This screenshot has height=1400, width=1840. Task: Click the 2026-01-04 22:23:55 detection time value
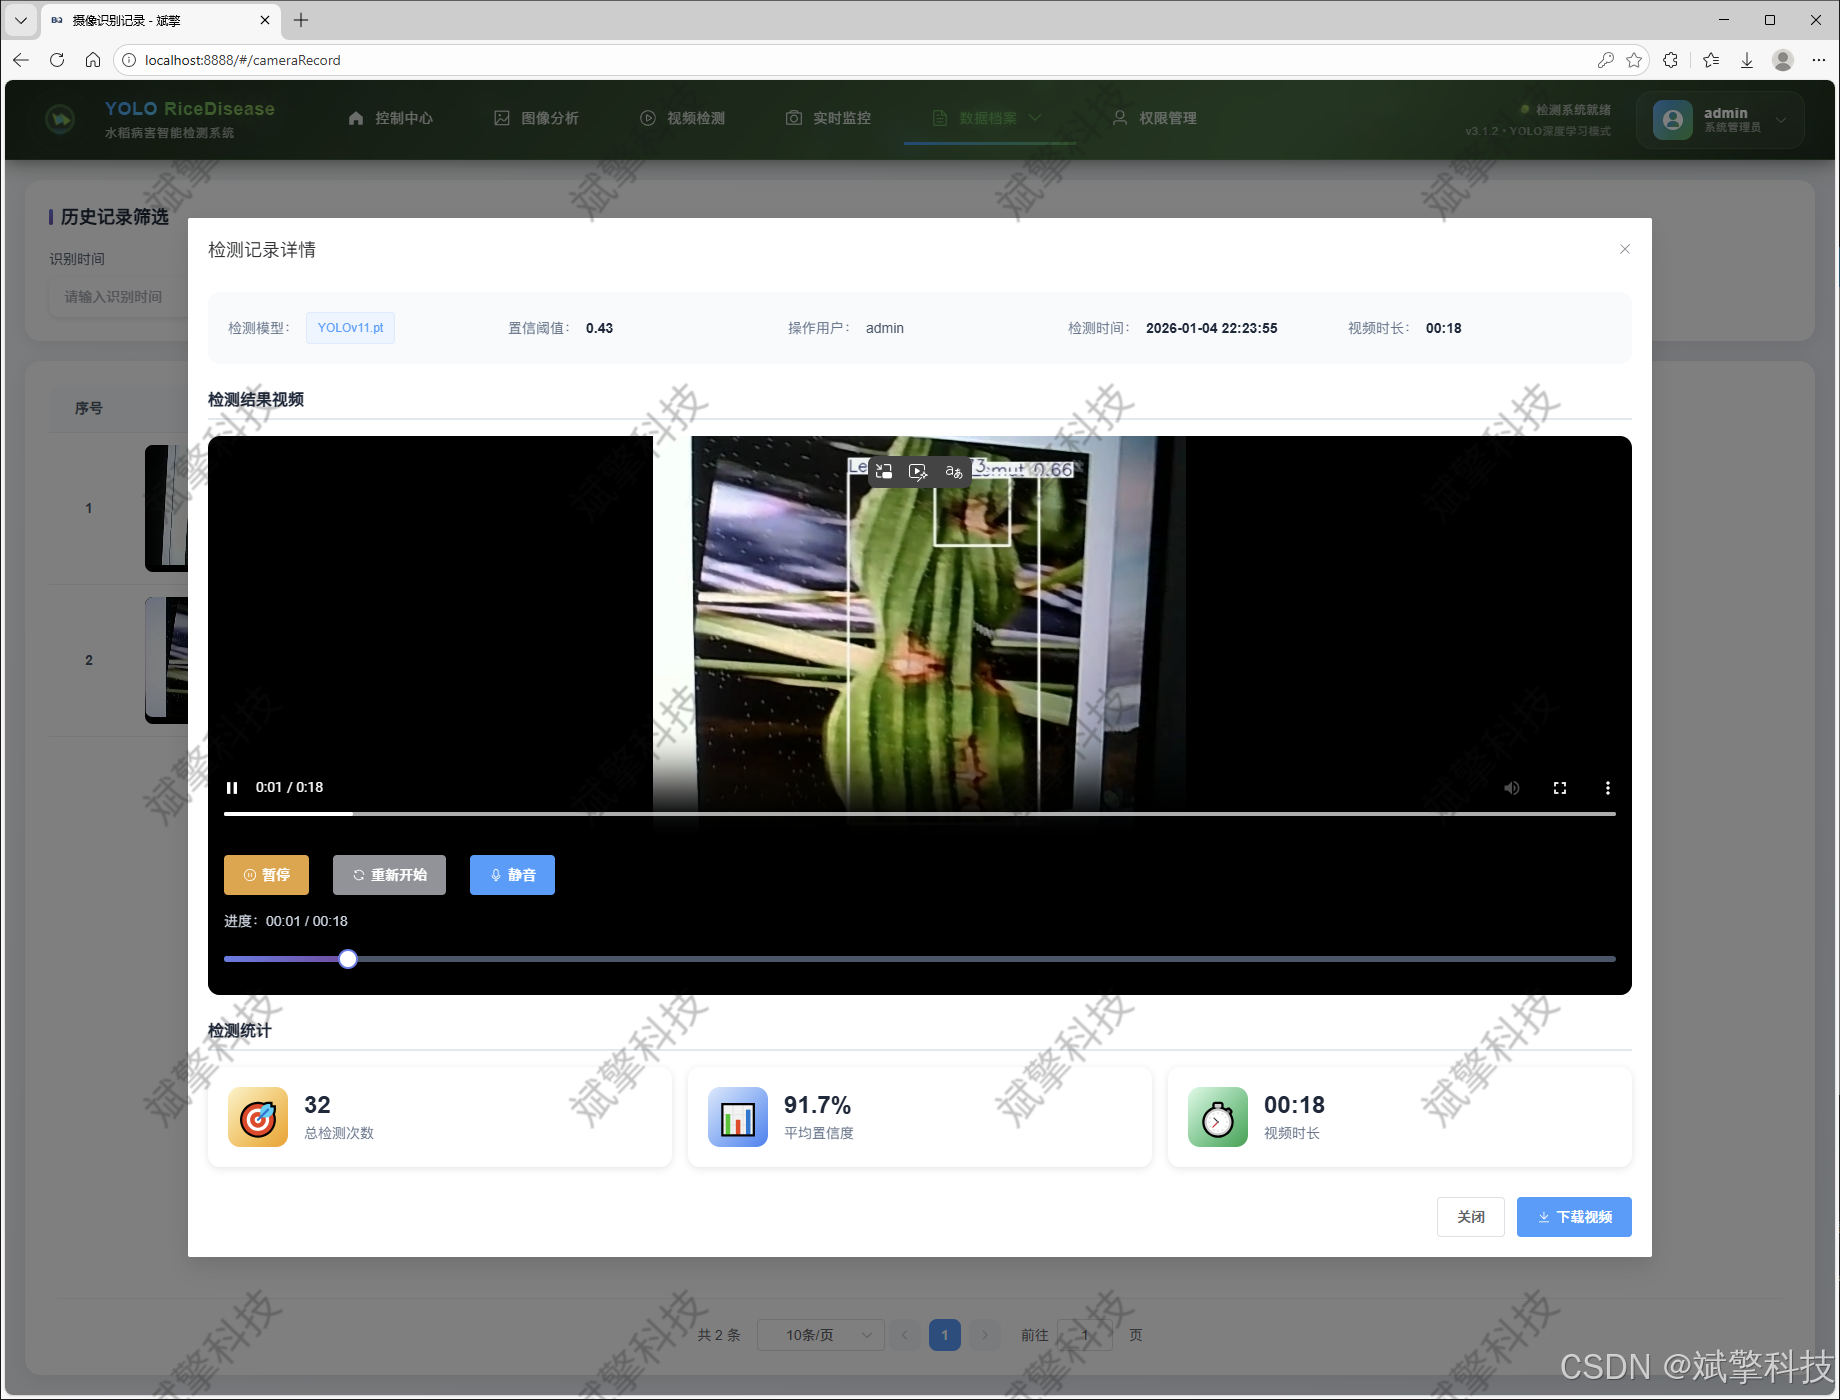1211,328
